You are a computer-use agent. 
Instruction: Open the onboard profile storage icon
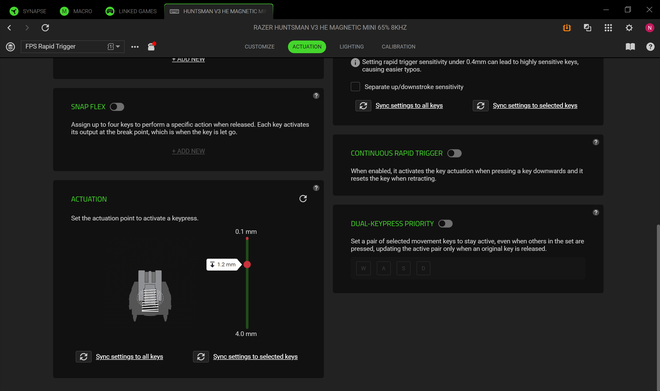(152, 47)
